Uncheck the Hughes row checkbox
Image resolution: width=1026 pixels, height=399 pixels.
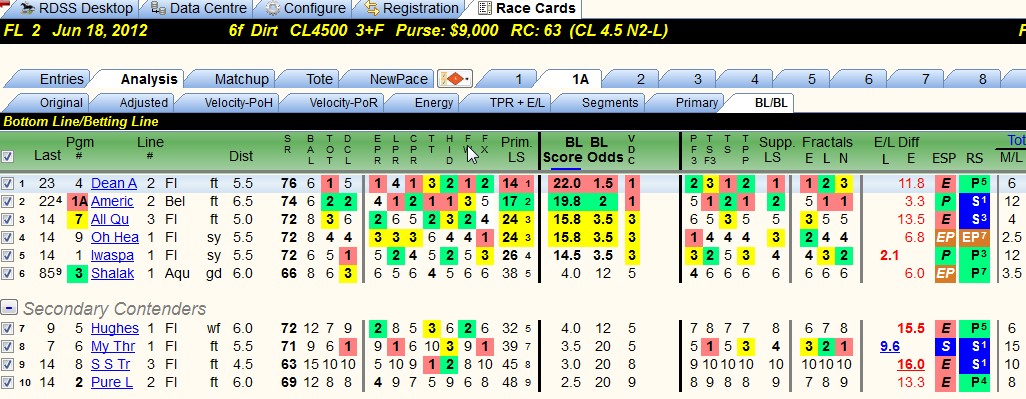coord(7,328)
